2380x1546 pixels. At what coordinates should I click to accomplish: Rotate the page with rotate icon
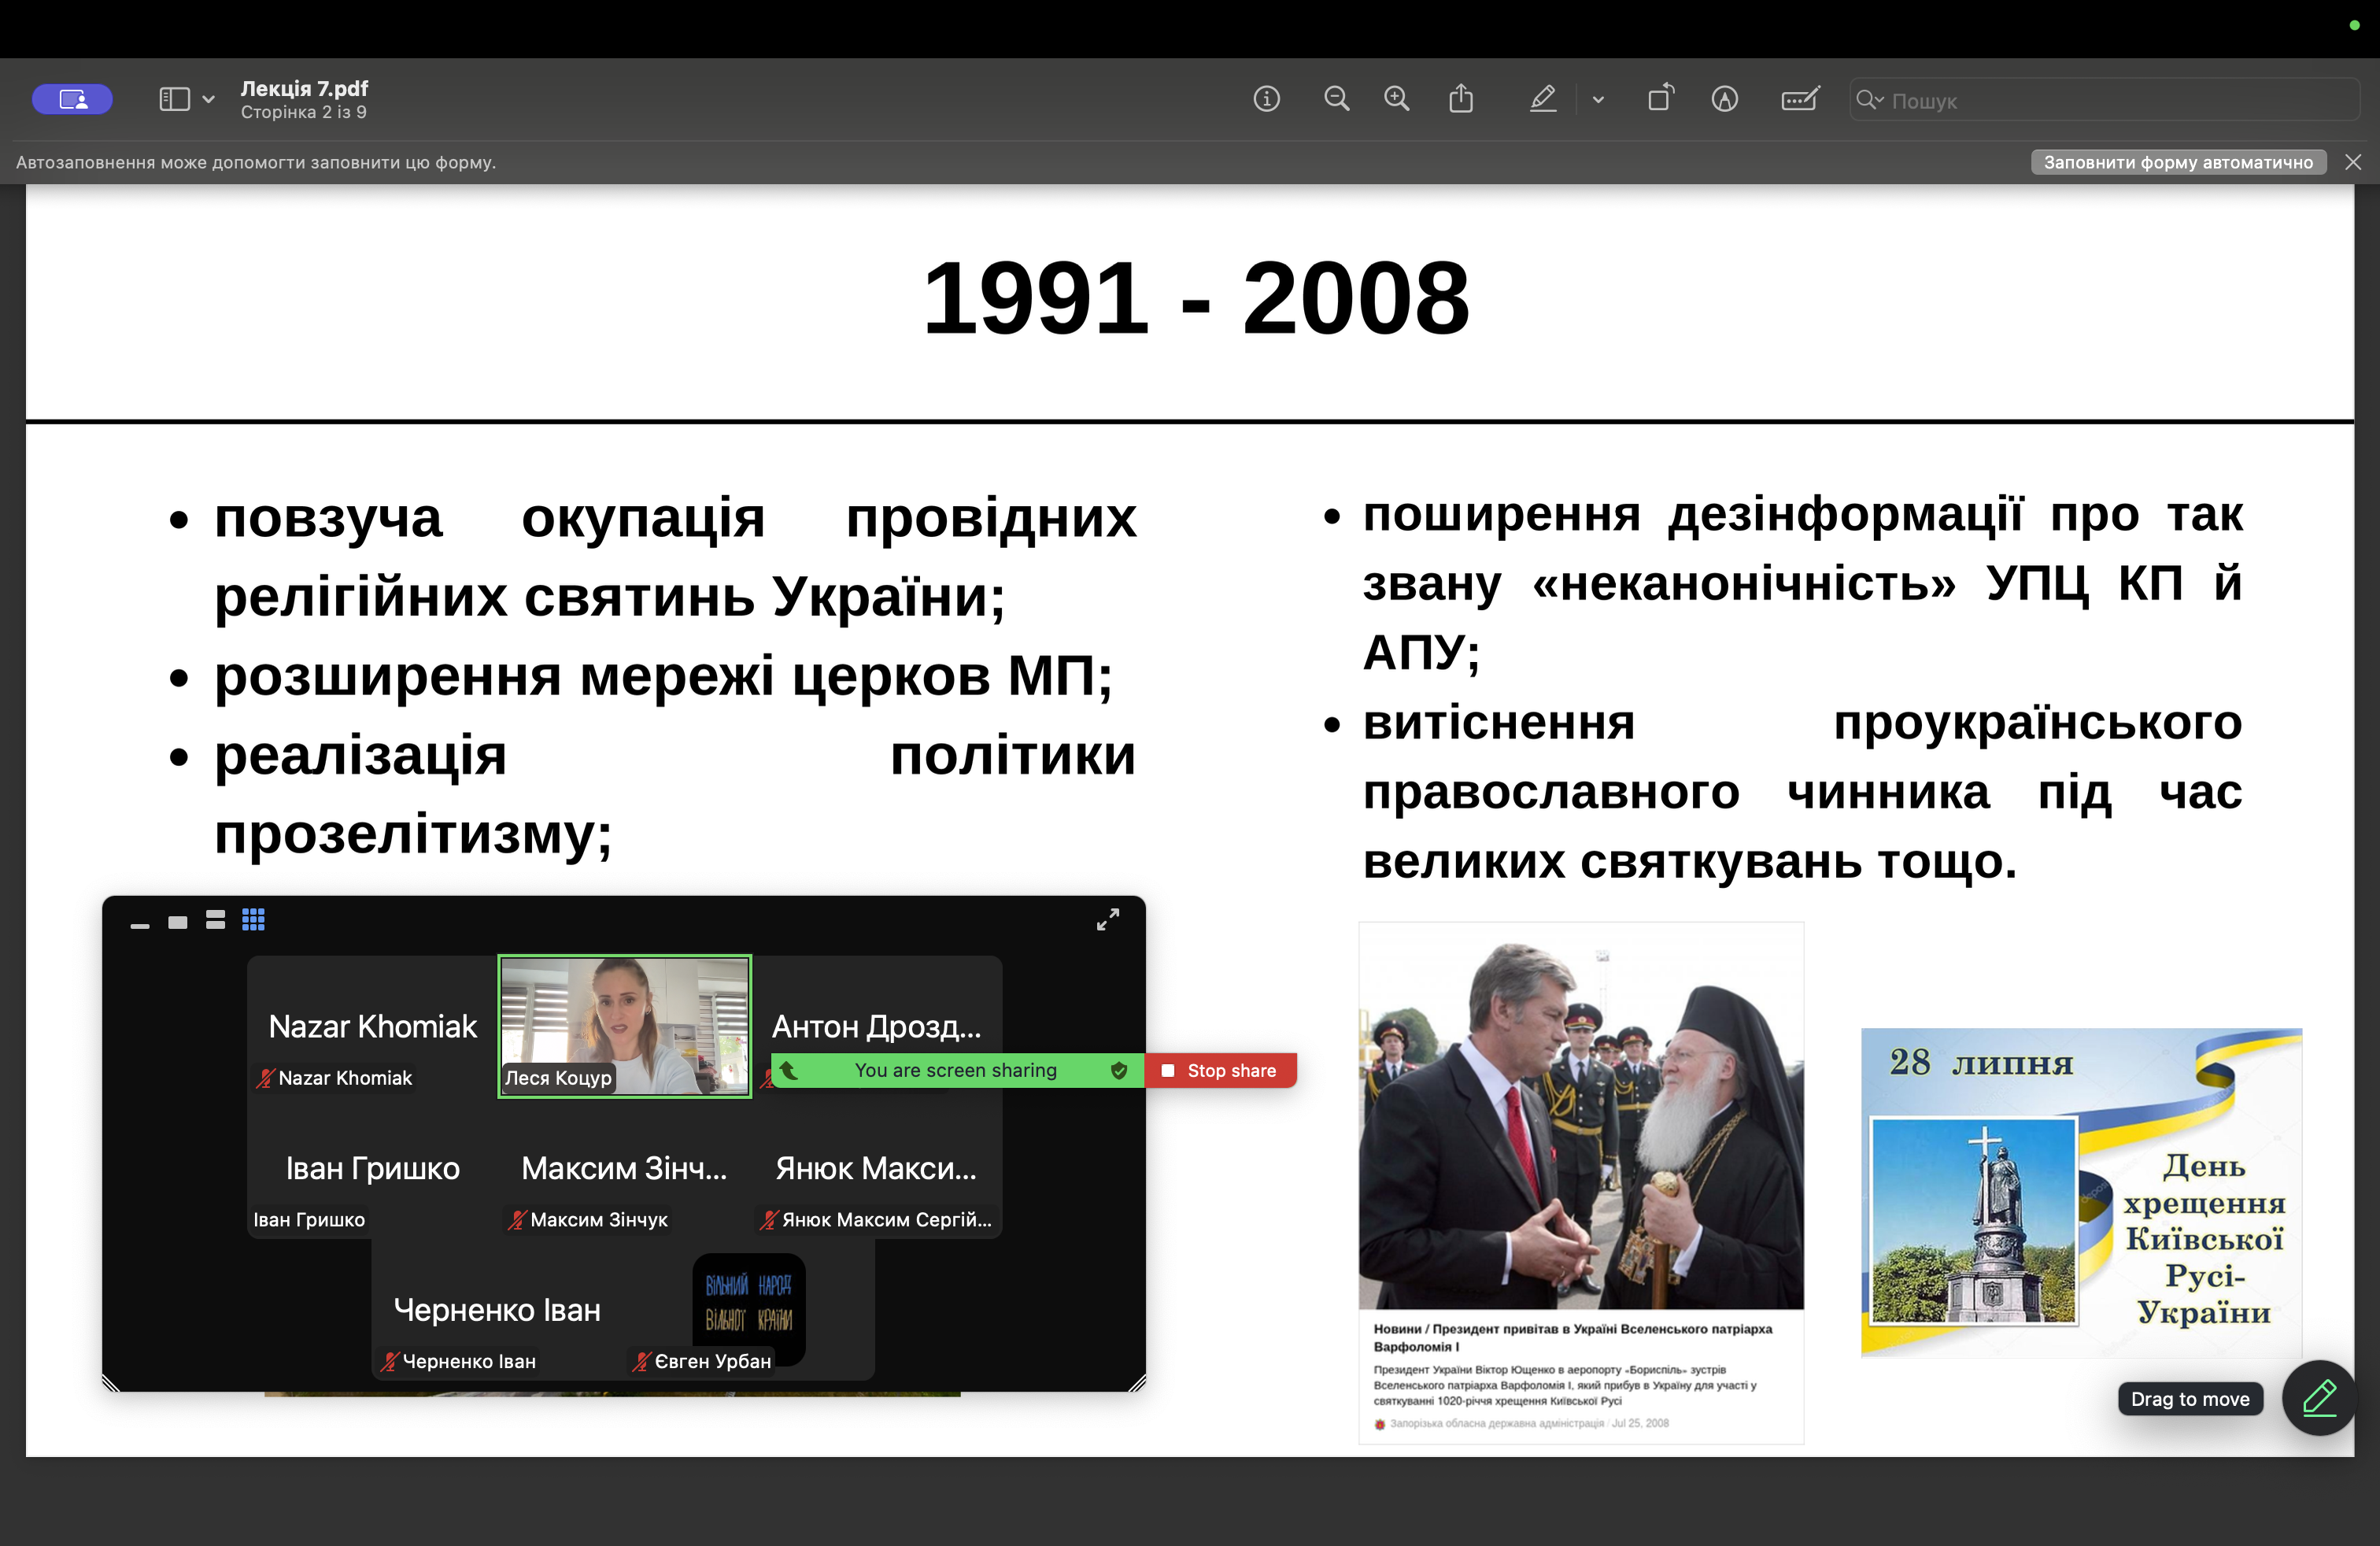coord(1660,98)
